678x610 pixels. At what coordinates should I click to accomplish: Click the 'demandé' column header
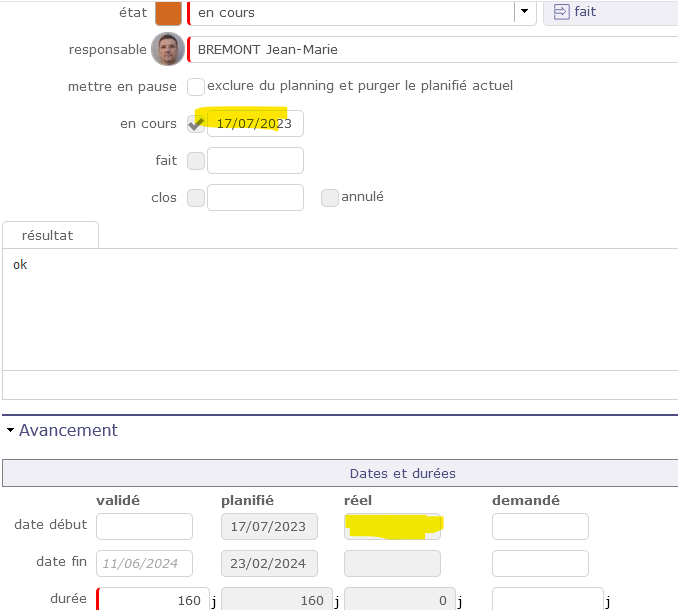pyautogui.click(x=526, y=500)
